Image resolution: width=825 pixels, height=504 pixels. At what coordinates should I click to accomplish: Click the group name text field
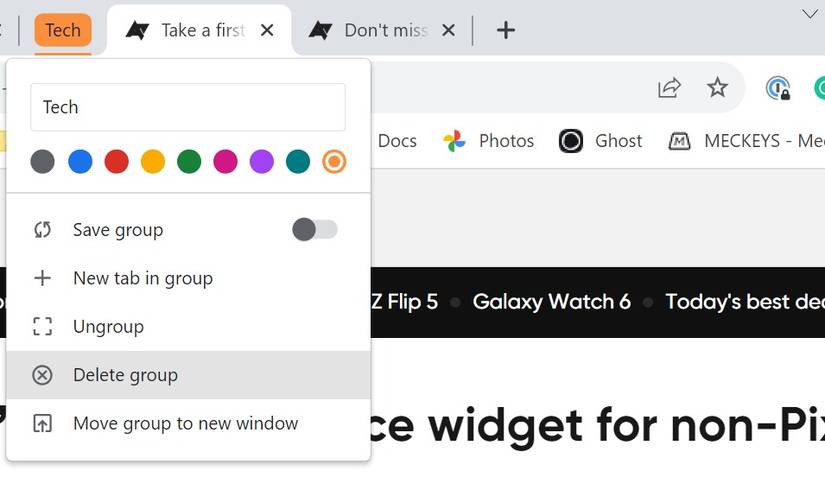tap(188, 107)
